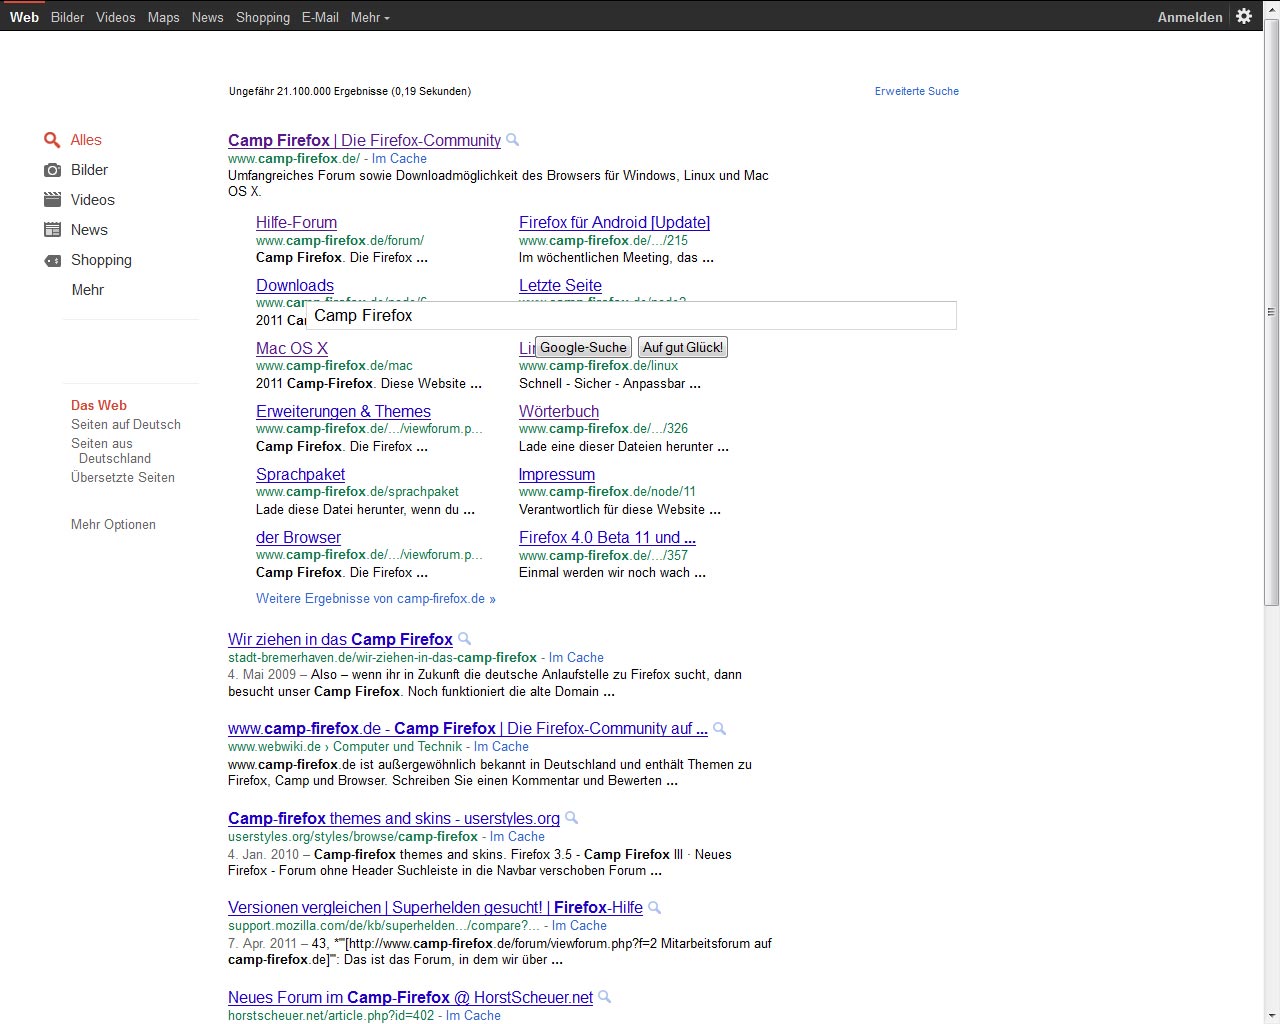Preview 'Wir ziehen in das Camp Firefox' result
Screen dimensions: 1280x1024
(x=465, y=639)
